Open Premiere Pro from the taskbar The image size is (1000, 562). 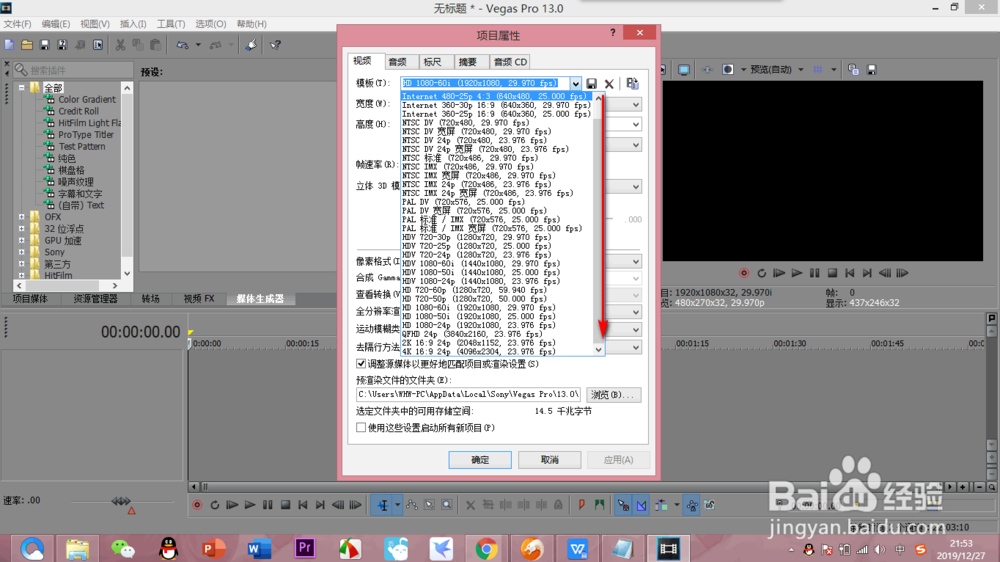(305, 548)
